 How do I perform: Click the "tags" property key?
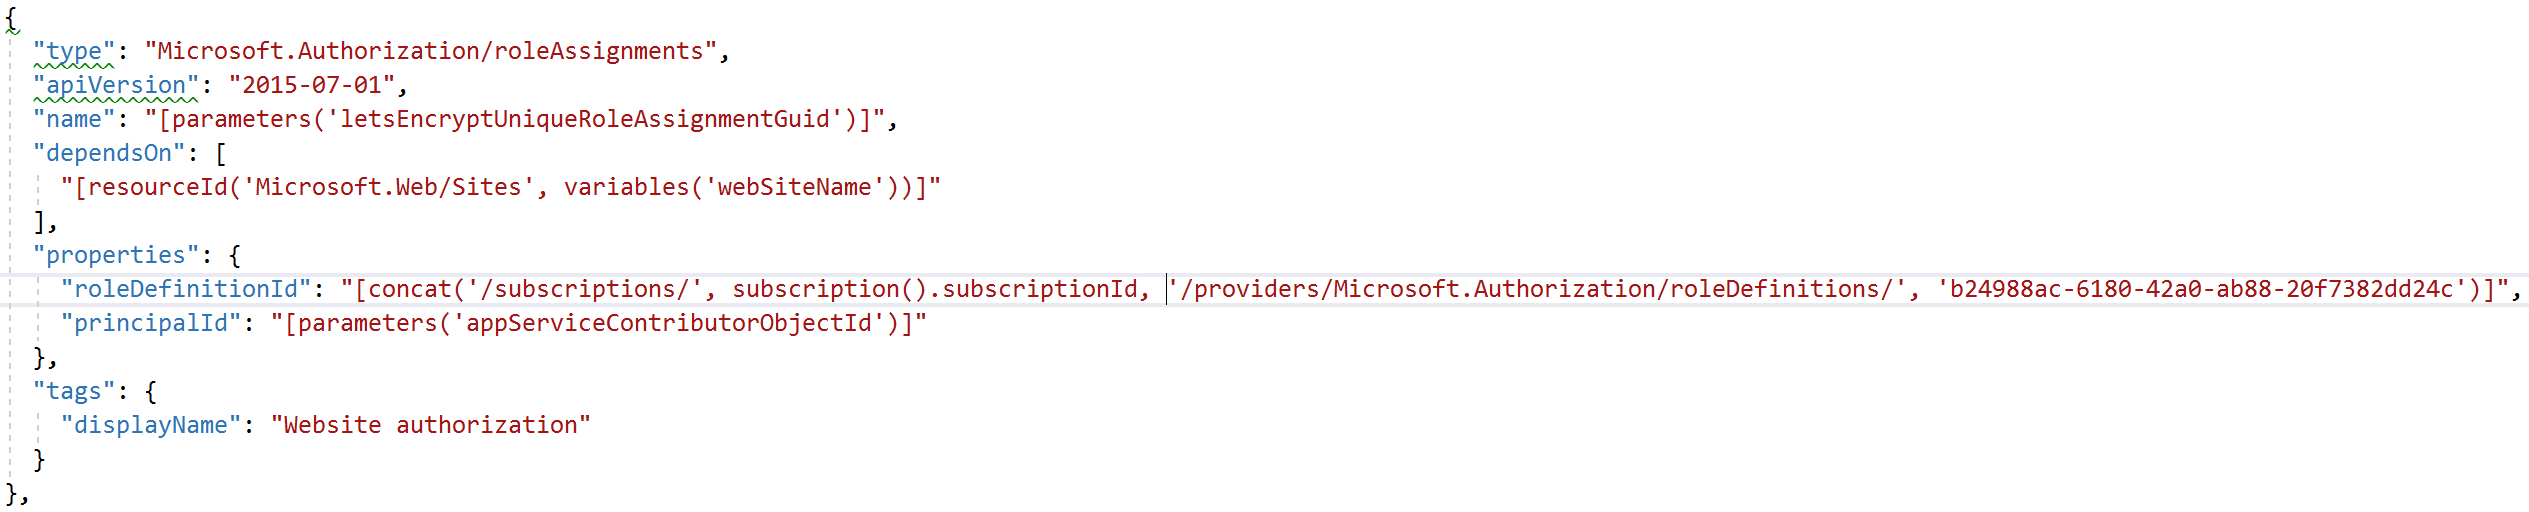pos(73,391)
